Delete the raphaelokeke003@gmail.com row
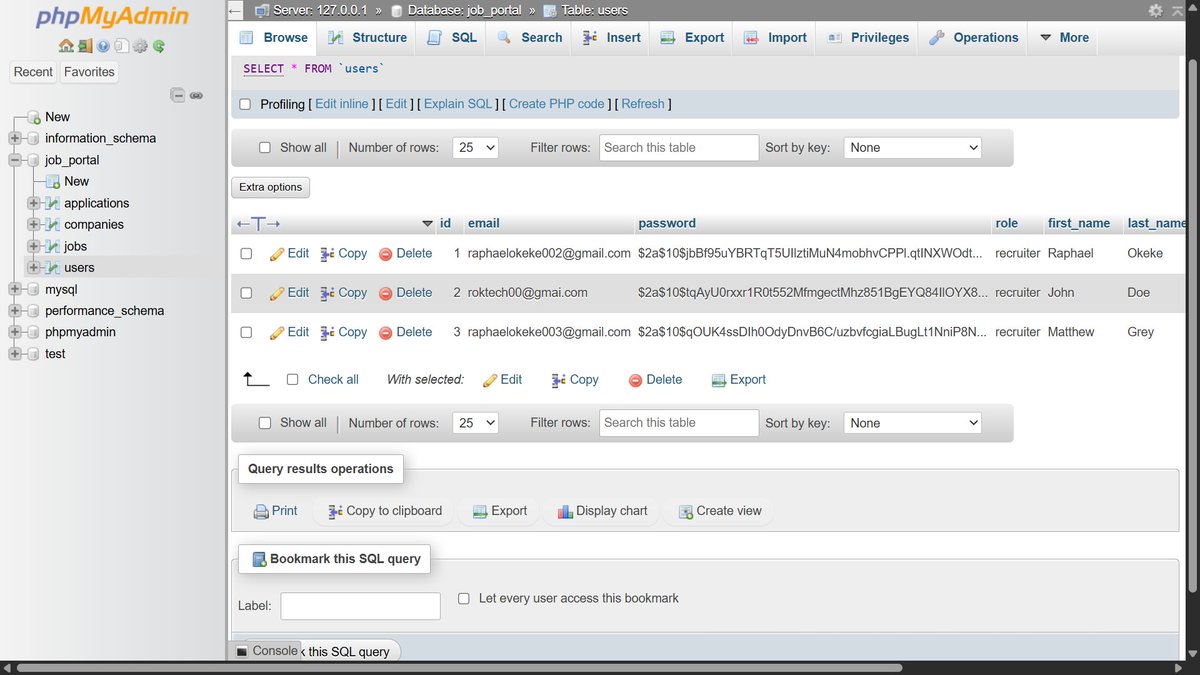The width and height of the screenshot is (1200, 675). coord(405,332)
